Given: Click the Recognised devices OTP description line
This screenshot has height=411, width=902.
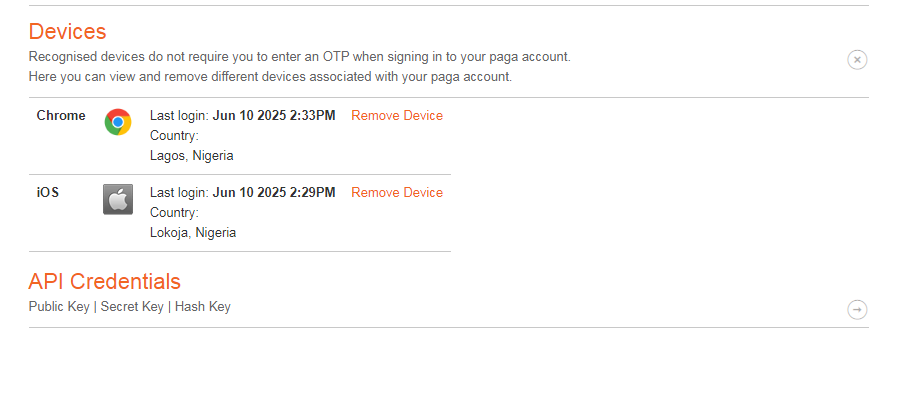Looking at the screenshot, I should (x=300, y=57).
